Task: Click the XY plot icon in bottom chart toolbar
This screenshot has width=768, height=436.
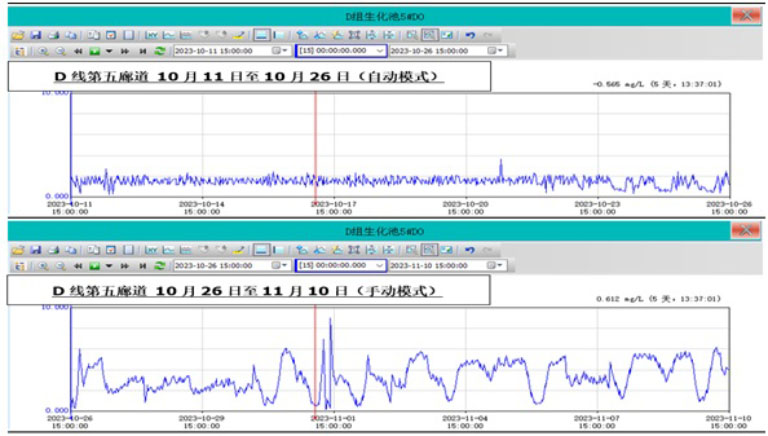Action: click(151, 250)
